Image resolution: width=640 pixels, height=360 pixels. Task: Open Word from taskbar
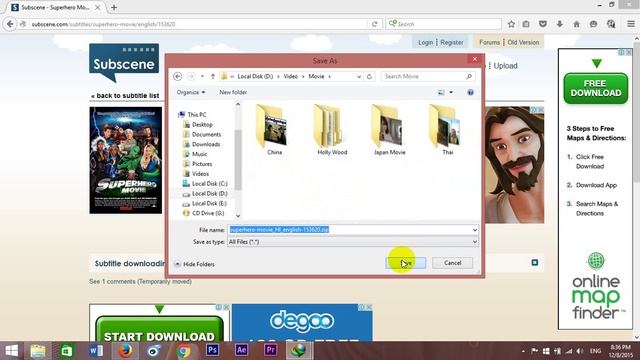tap(96, 351)
